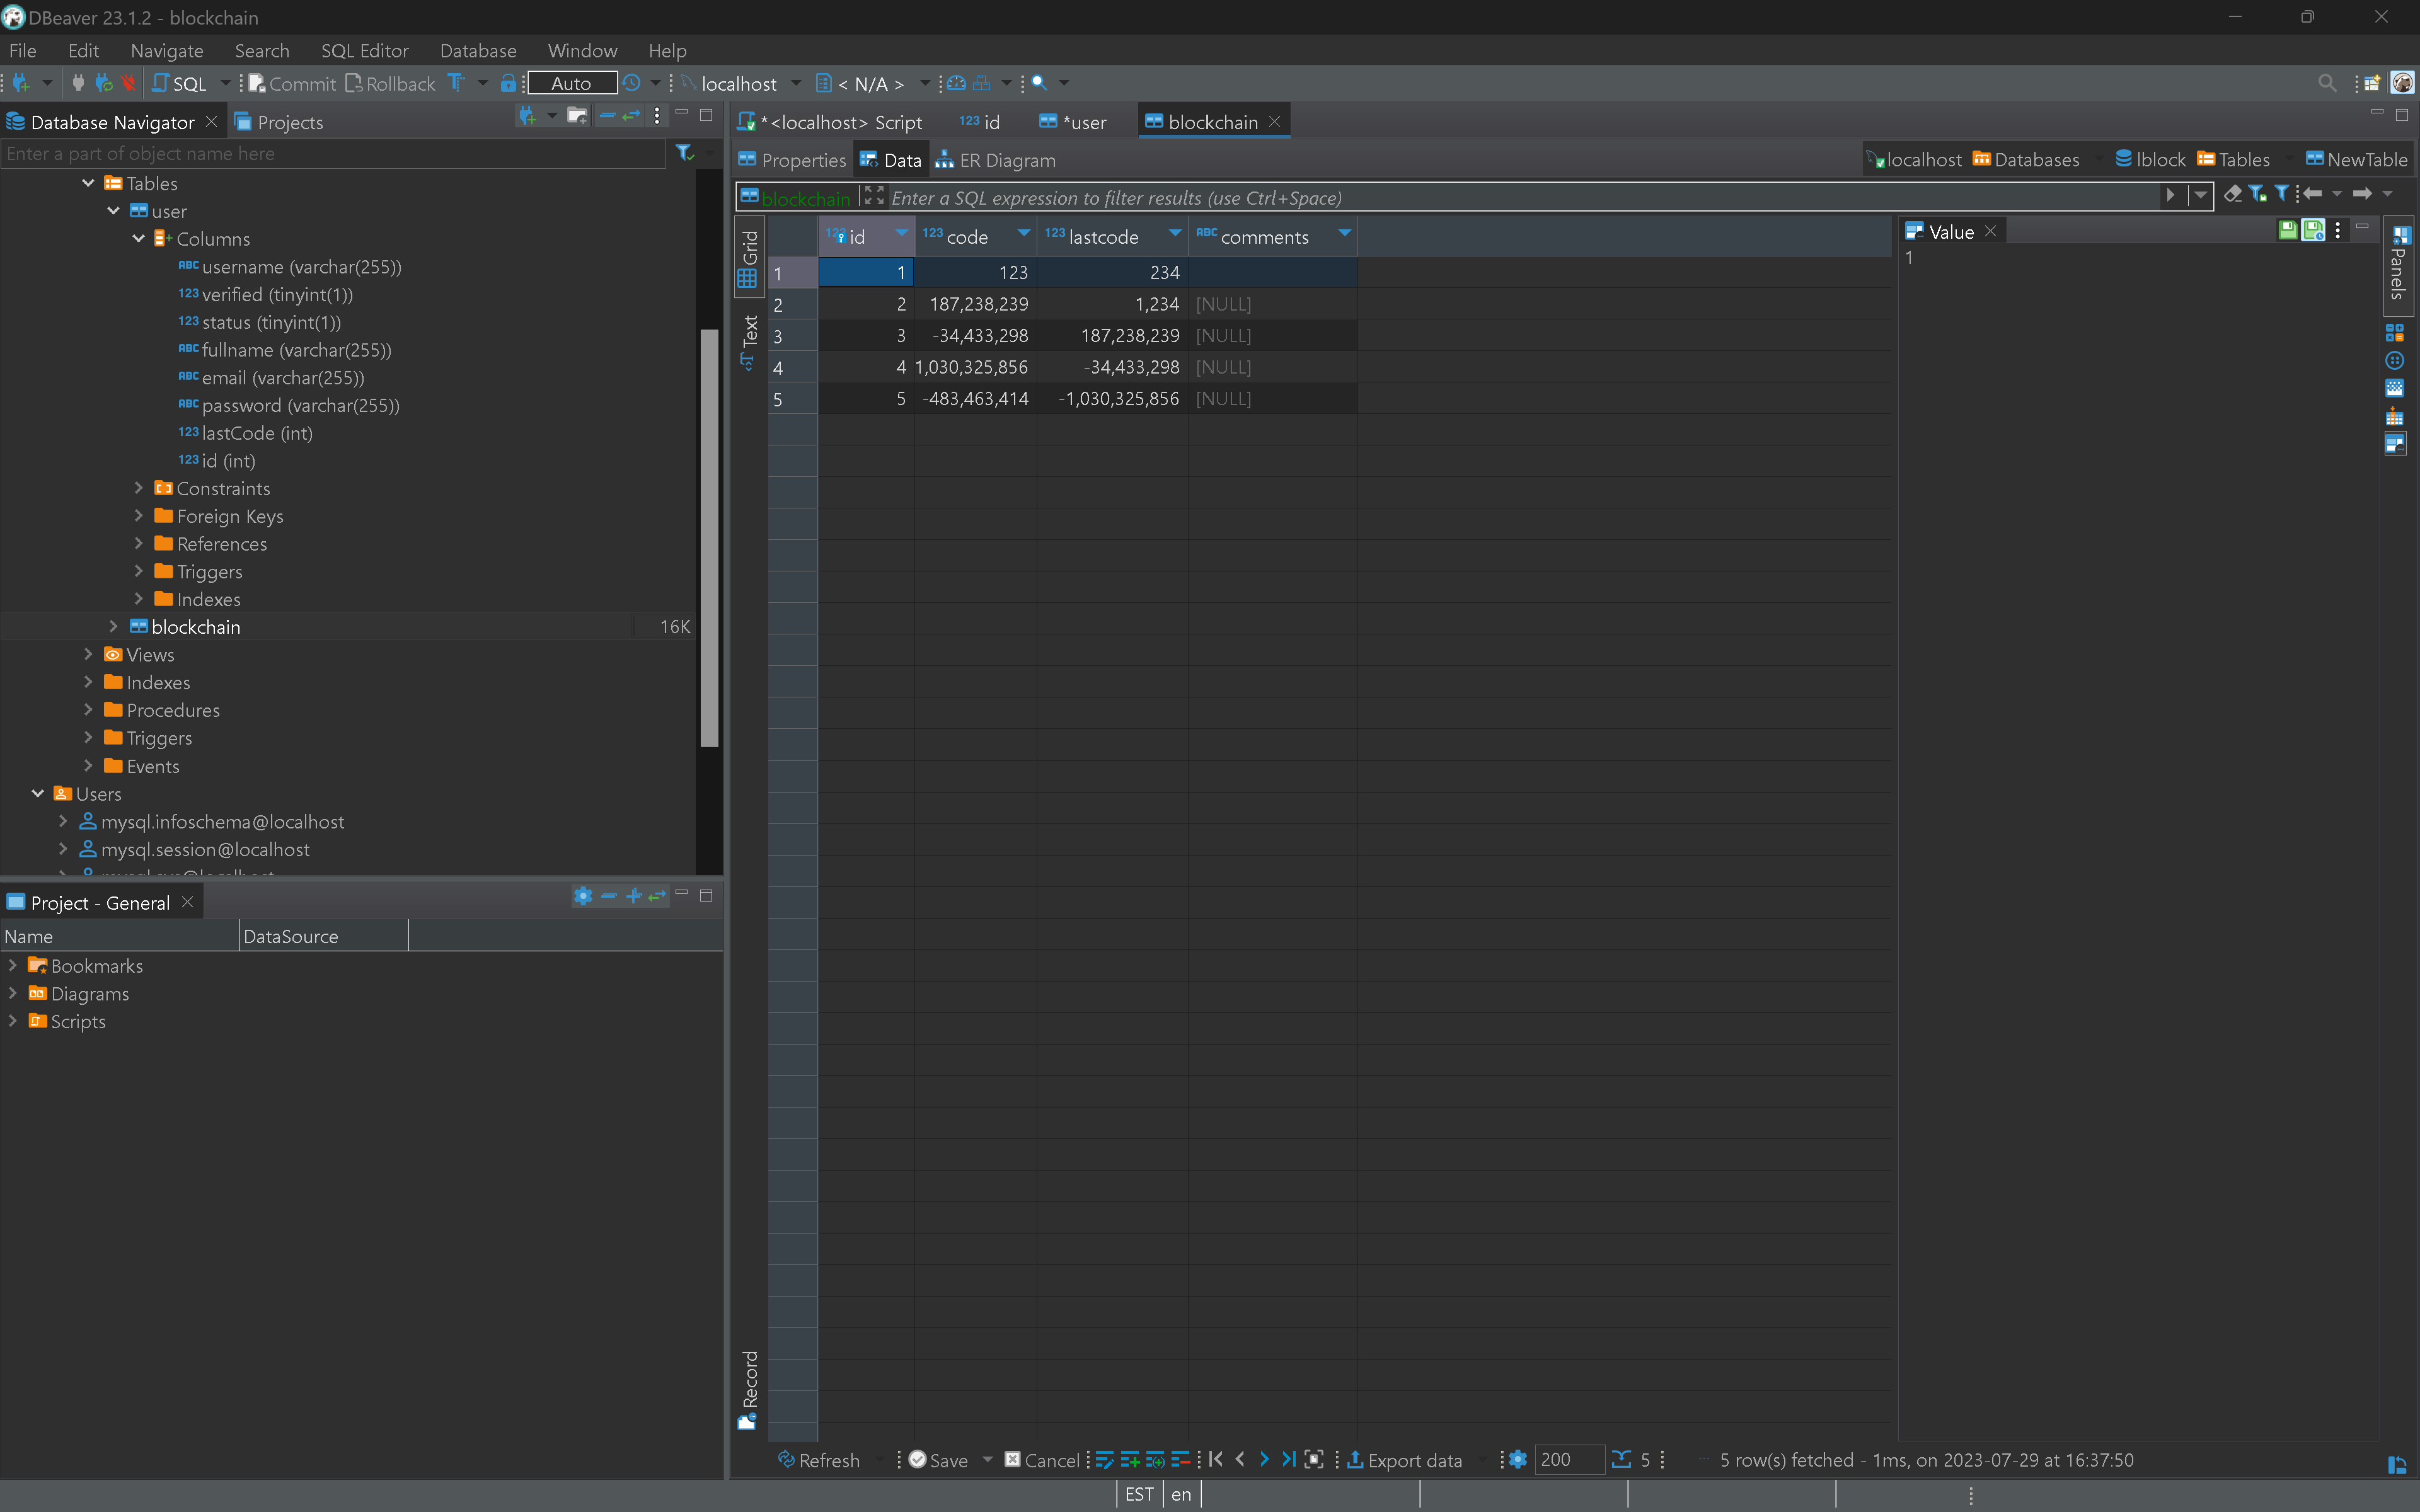Go to the last page of results

coord(1289,1459)
